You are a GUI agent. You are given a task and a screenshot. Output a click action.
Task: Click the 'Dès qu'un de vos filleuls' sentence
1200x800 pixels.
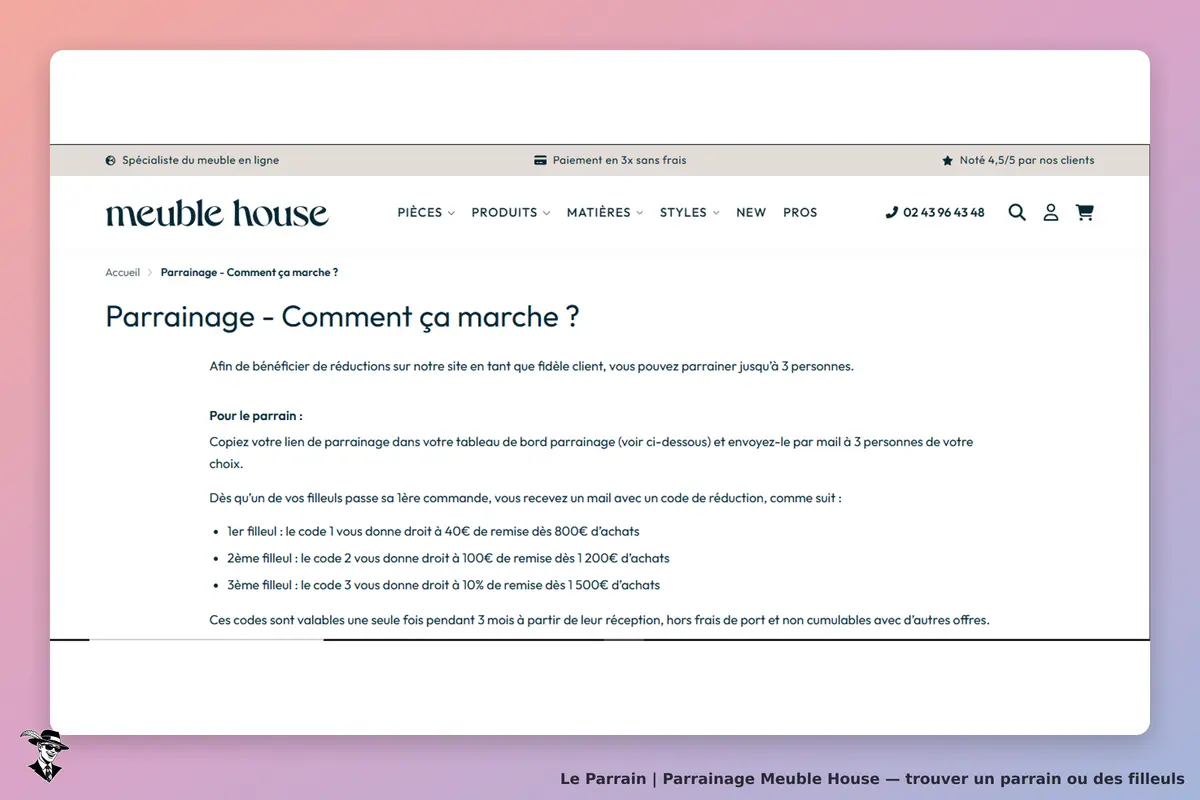(525, 497)
